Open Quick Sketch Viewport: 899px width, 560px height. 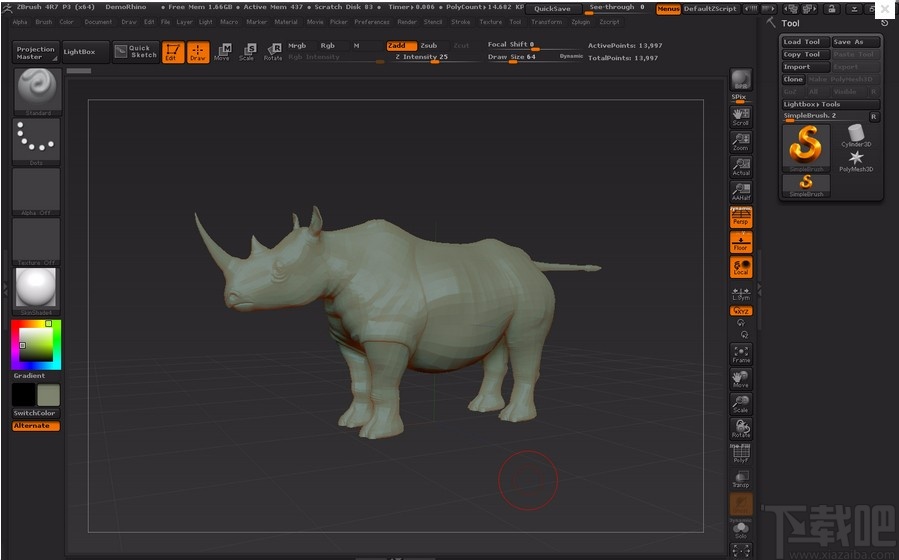pos(135,52)
